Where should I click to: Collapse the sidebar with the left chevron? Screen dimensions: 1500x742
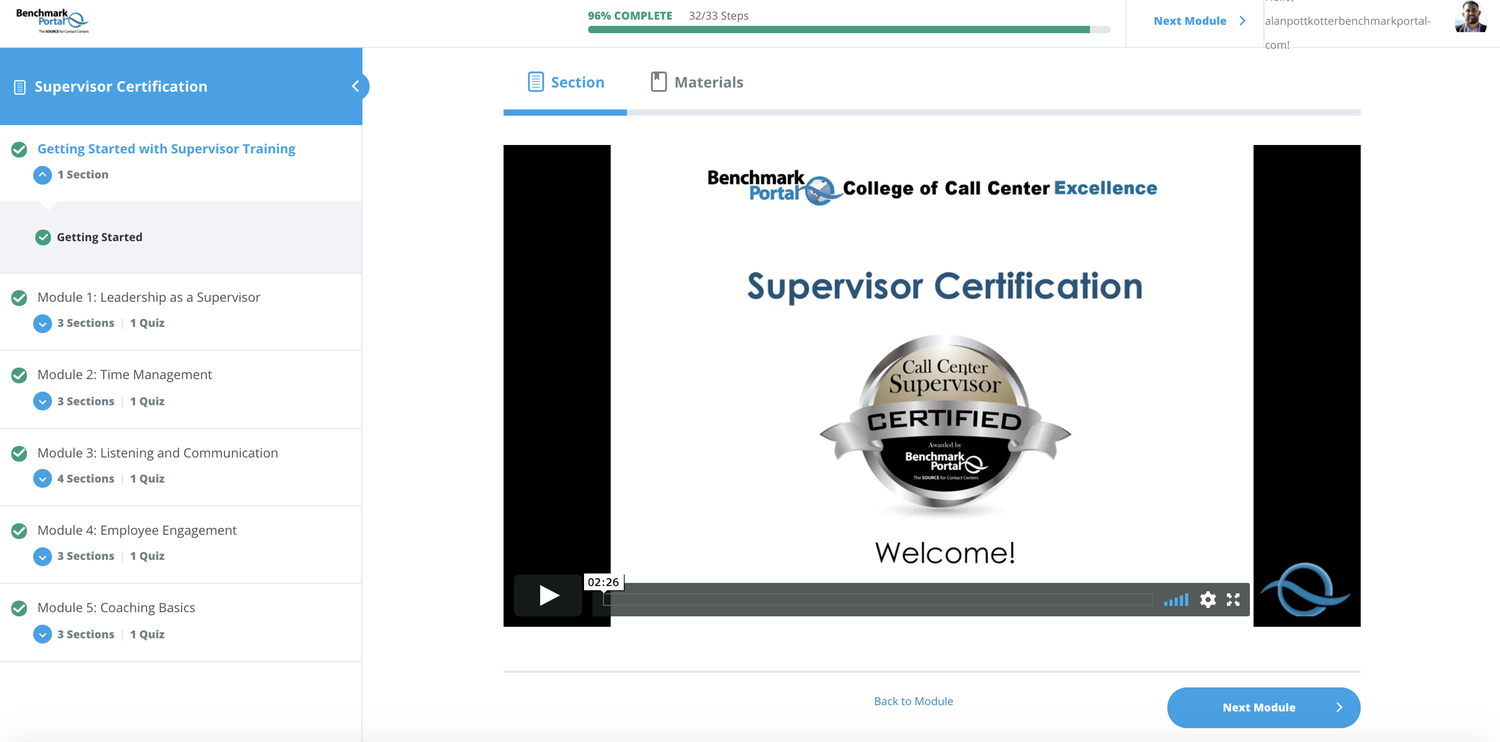click(355, 87)
